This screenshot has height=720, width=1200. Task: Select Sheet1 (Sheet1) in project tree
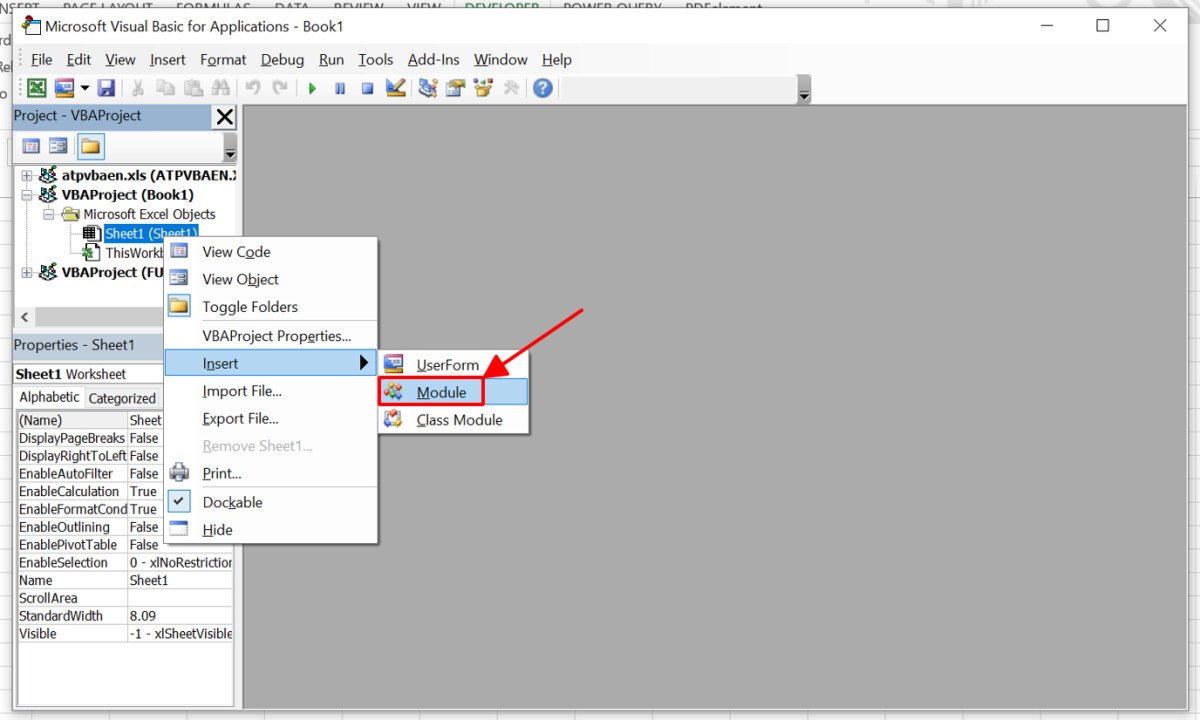151,234
